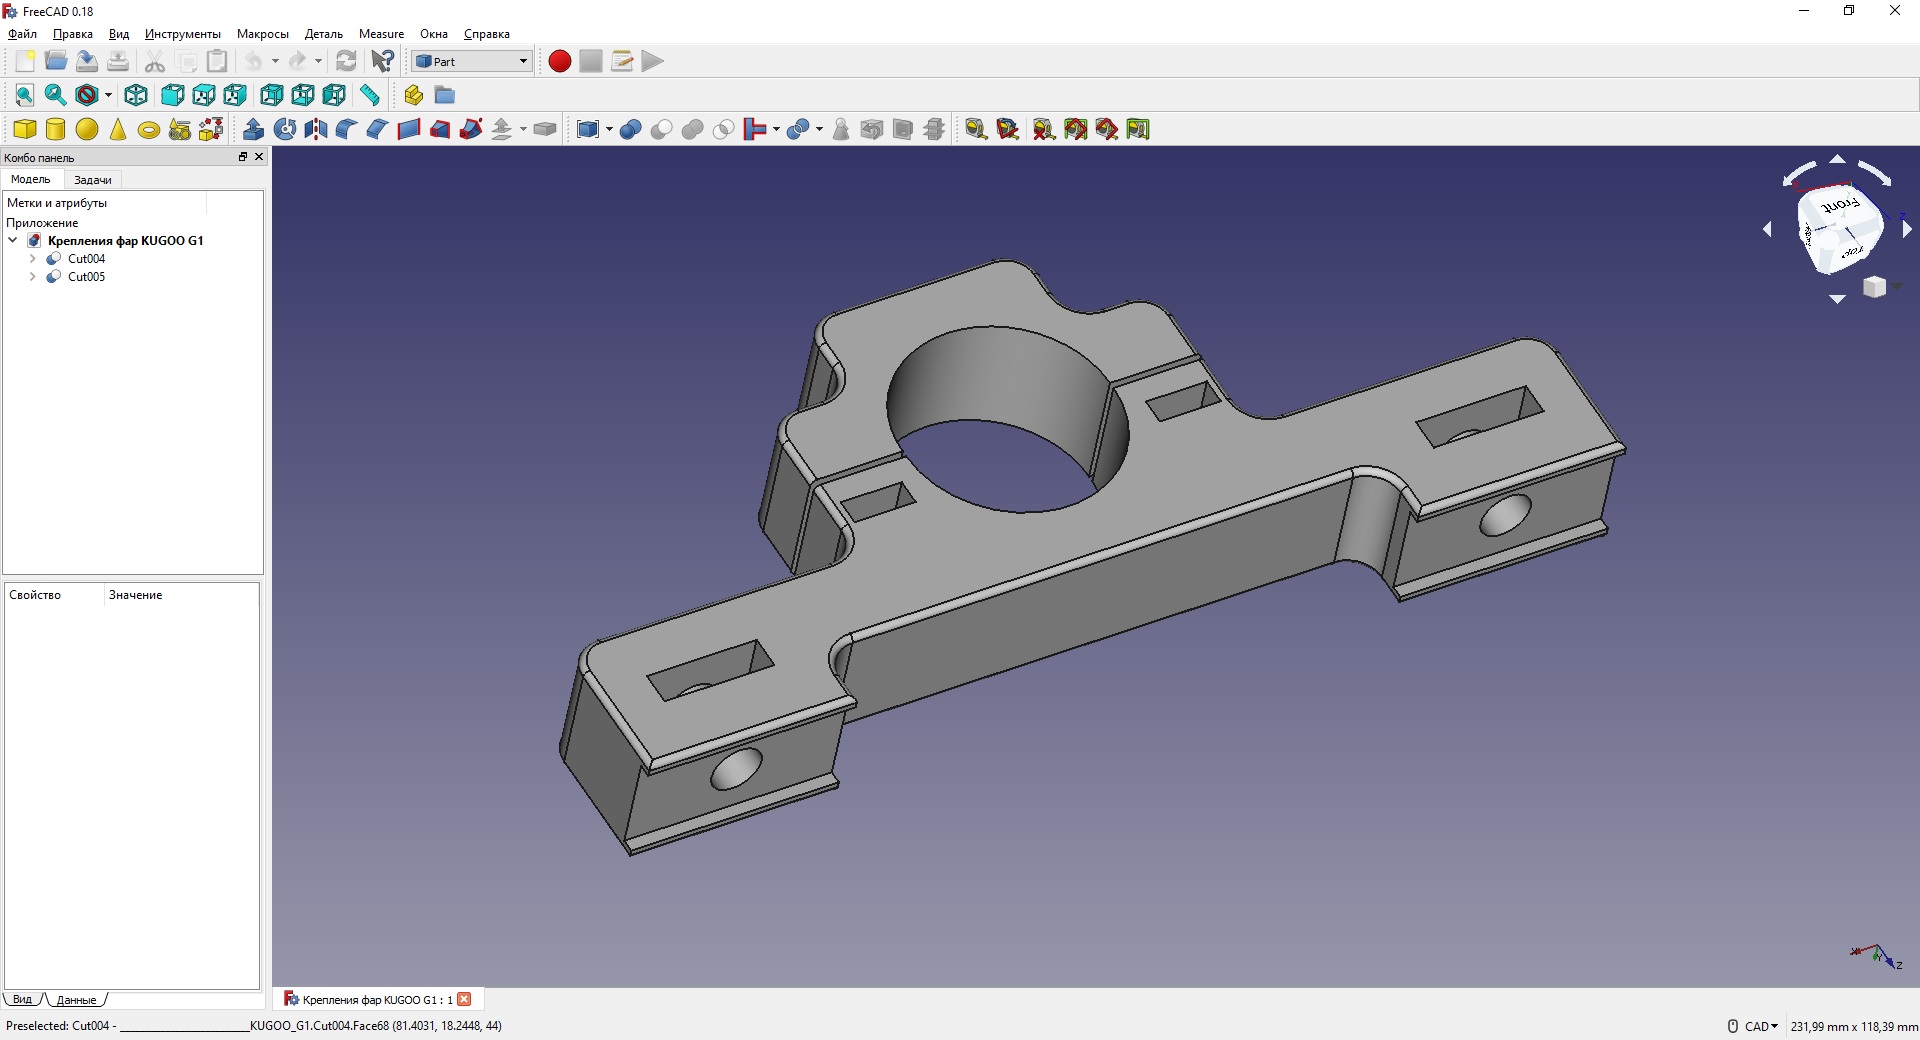Close the Крепления фар KUGOO G1 document tab
This screenshot has height=1040, width=1920.
pos(464,999)
